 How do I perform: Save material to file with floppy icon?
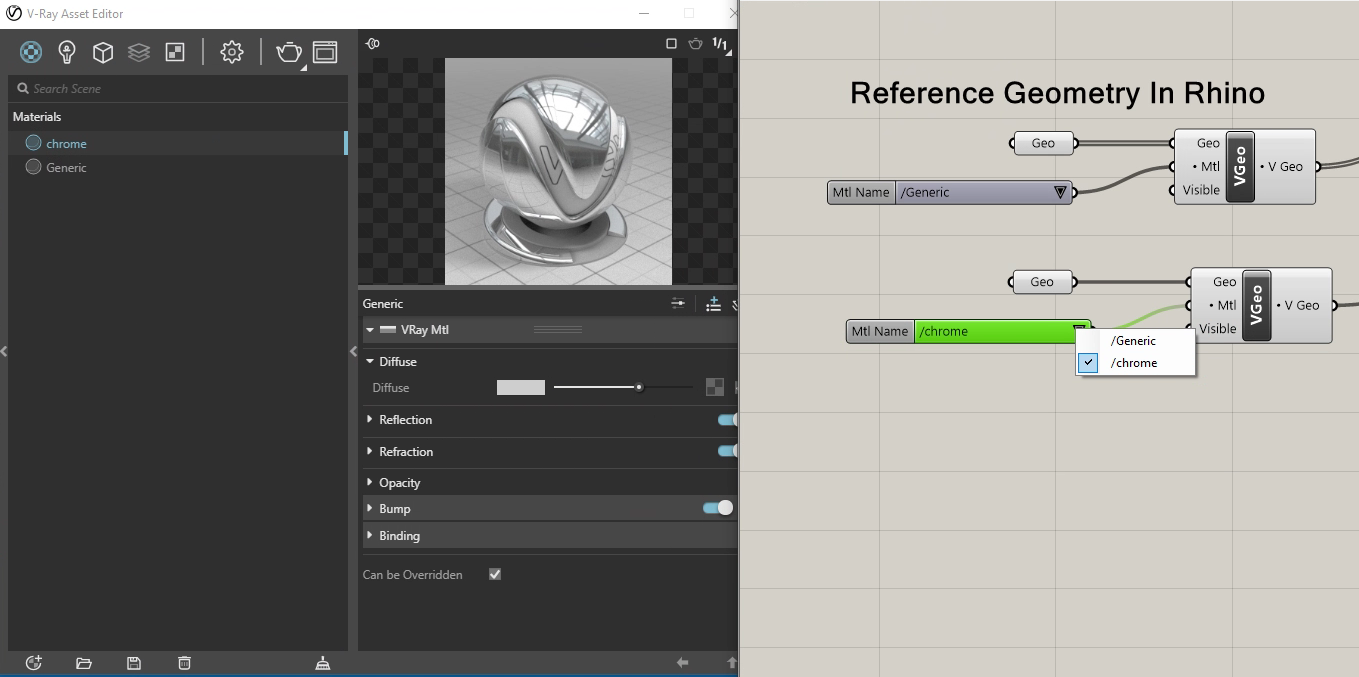pos(134,662)
